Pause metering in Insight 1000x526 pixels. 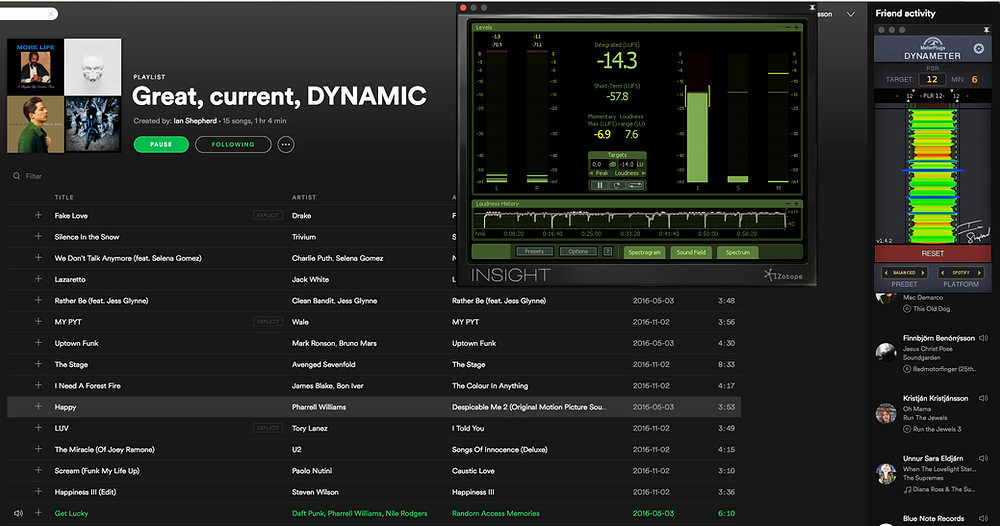[x=599, y=186]
